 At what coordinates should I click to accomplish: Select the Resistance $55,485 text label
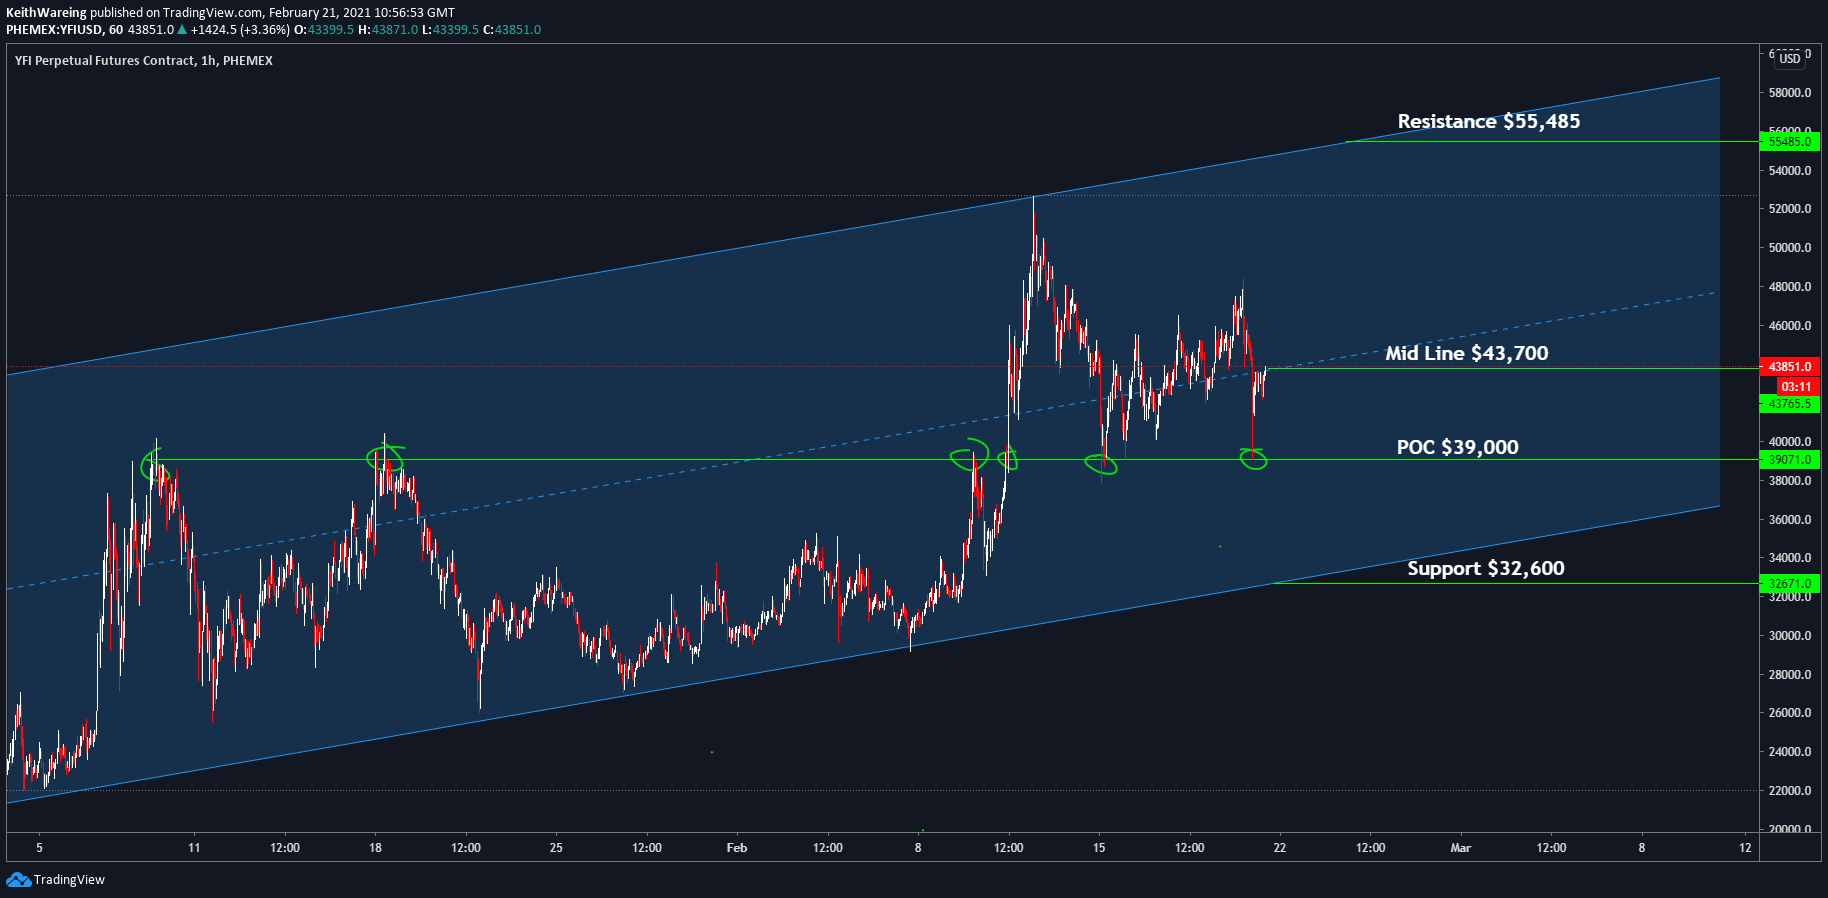[x=1488, y=121]
